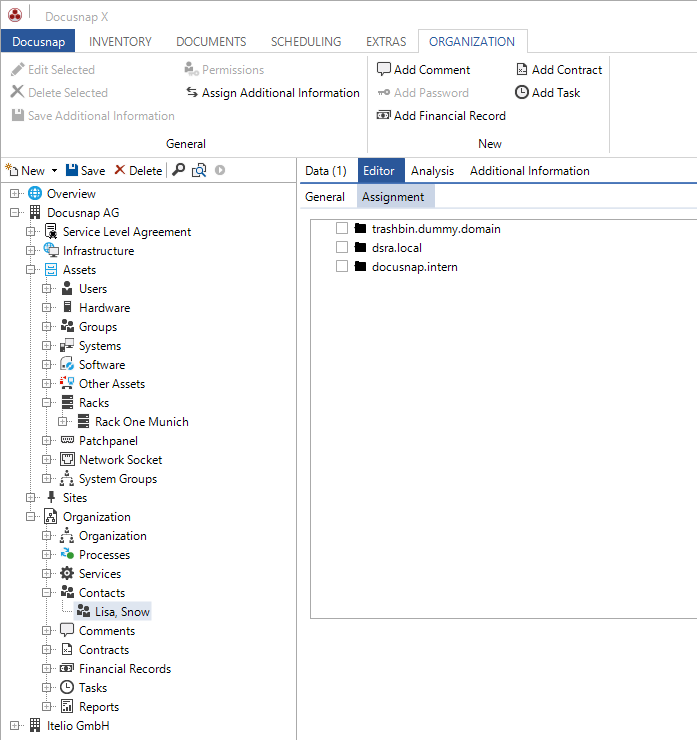
Task: Click the Network Socket icon
Action: [x=67, y=459]
